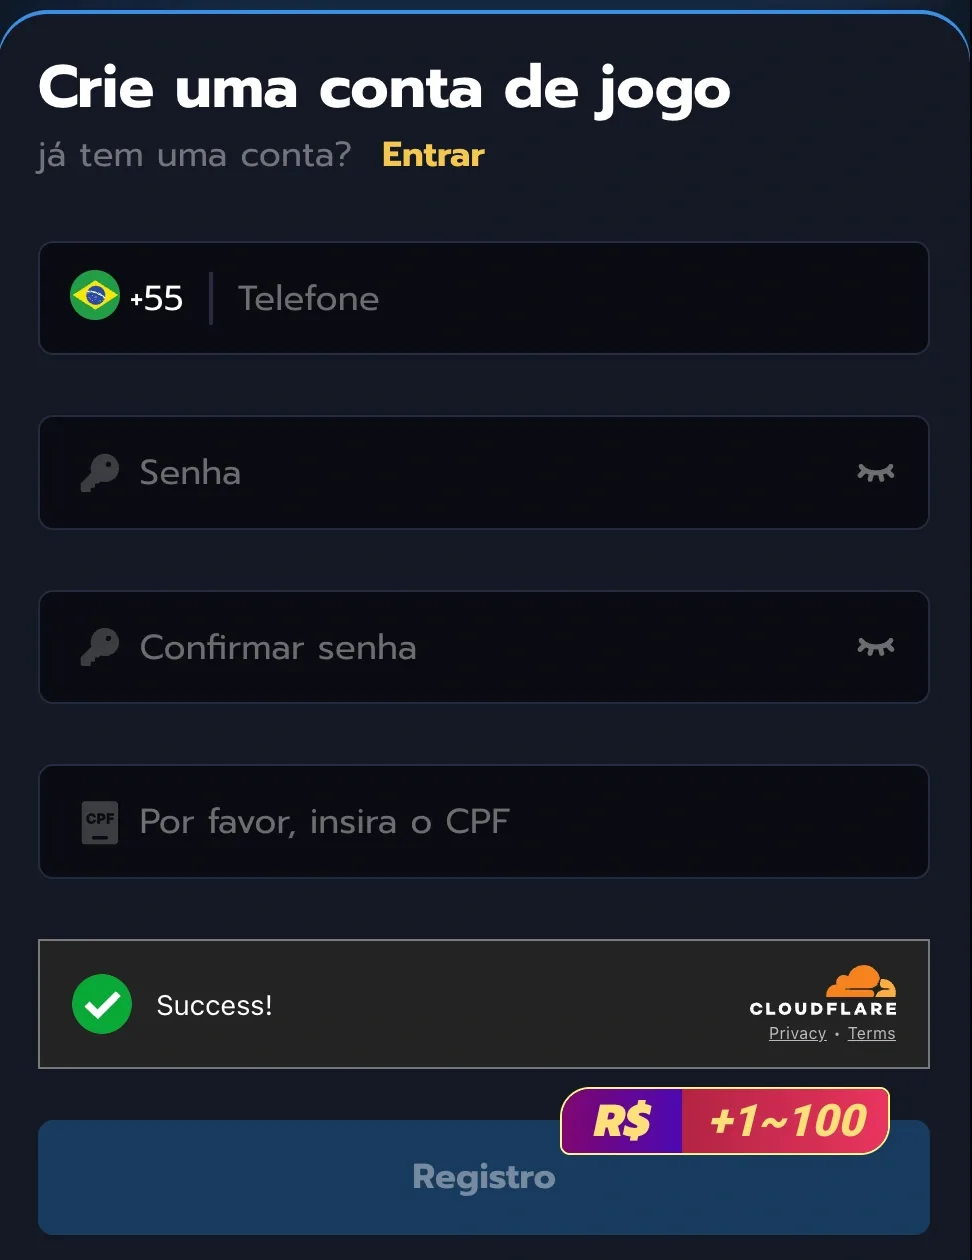The width and height of the screenshot is (972, 1260).
Task: Select the key icon in the Senha field
Action: click(x=99, y=472)
